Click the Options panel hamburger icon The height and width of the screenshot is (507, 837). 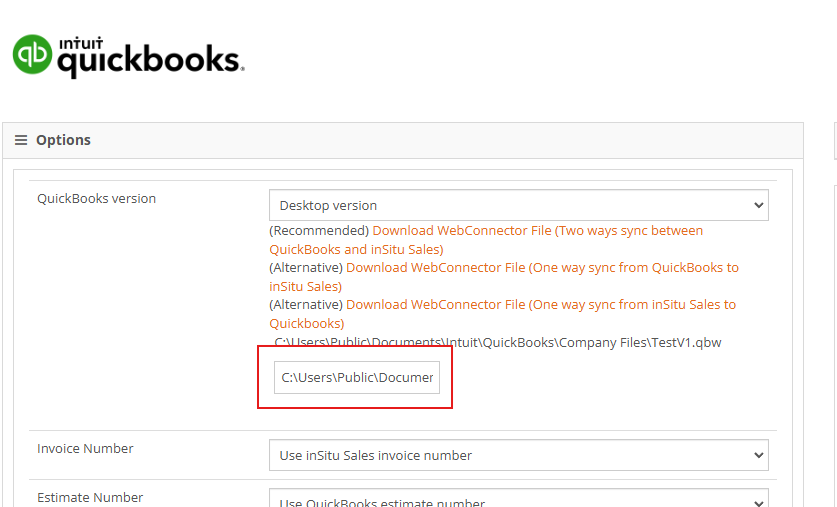coord(21,140)
